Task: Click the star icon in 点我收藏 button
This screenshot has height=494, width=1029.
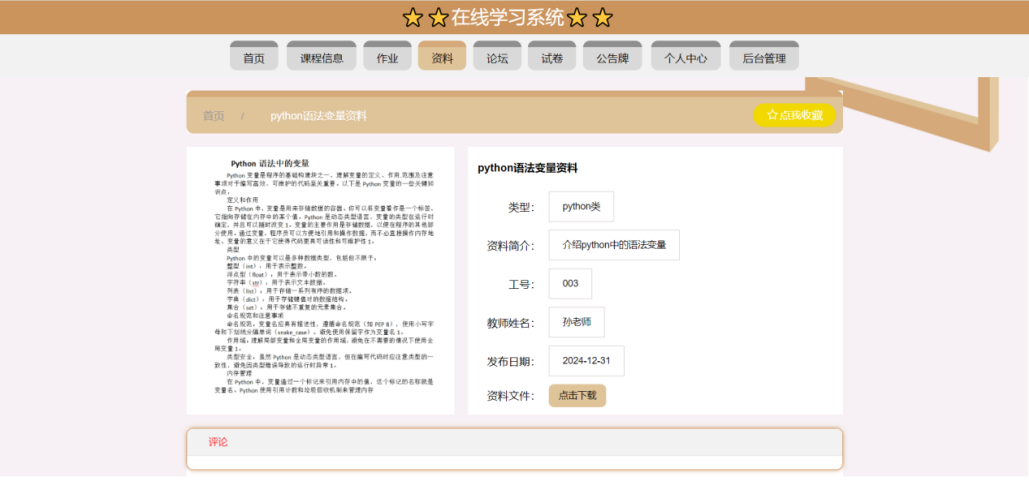Action: pyautogui.click(x=772, y=115)
